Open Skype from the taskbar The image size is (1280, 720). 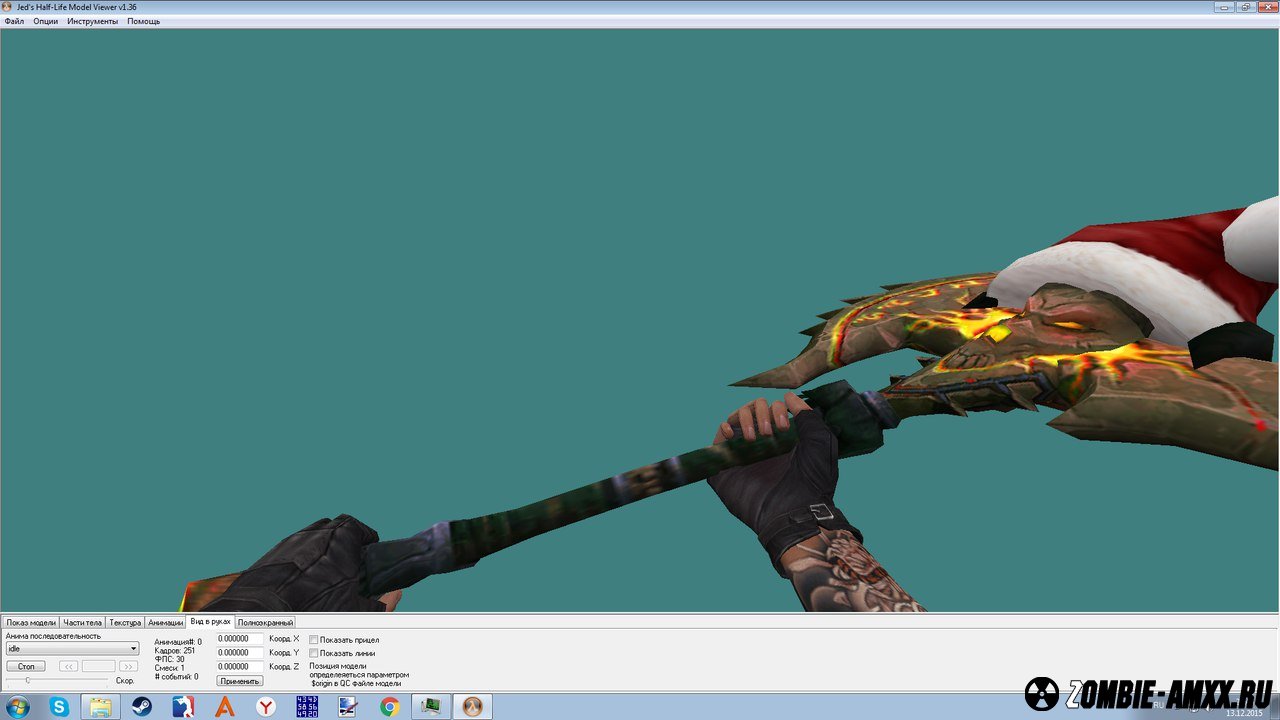pyautogui.click(x=60, y=707)
